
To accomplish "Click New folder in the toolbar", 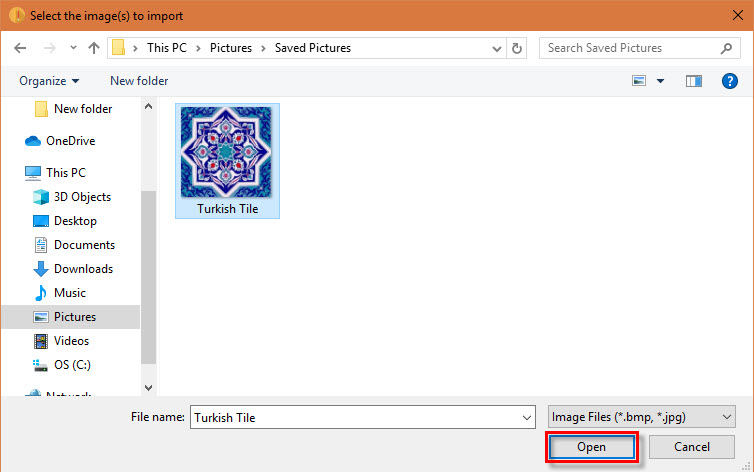I will click(x=139, y=81).
